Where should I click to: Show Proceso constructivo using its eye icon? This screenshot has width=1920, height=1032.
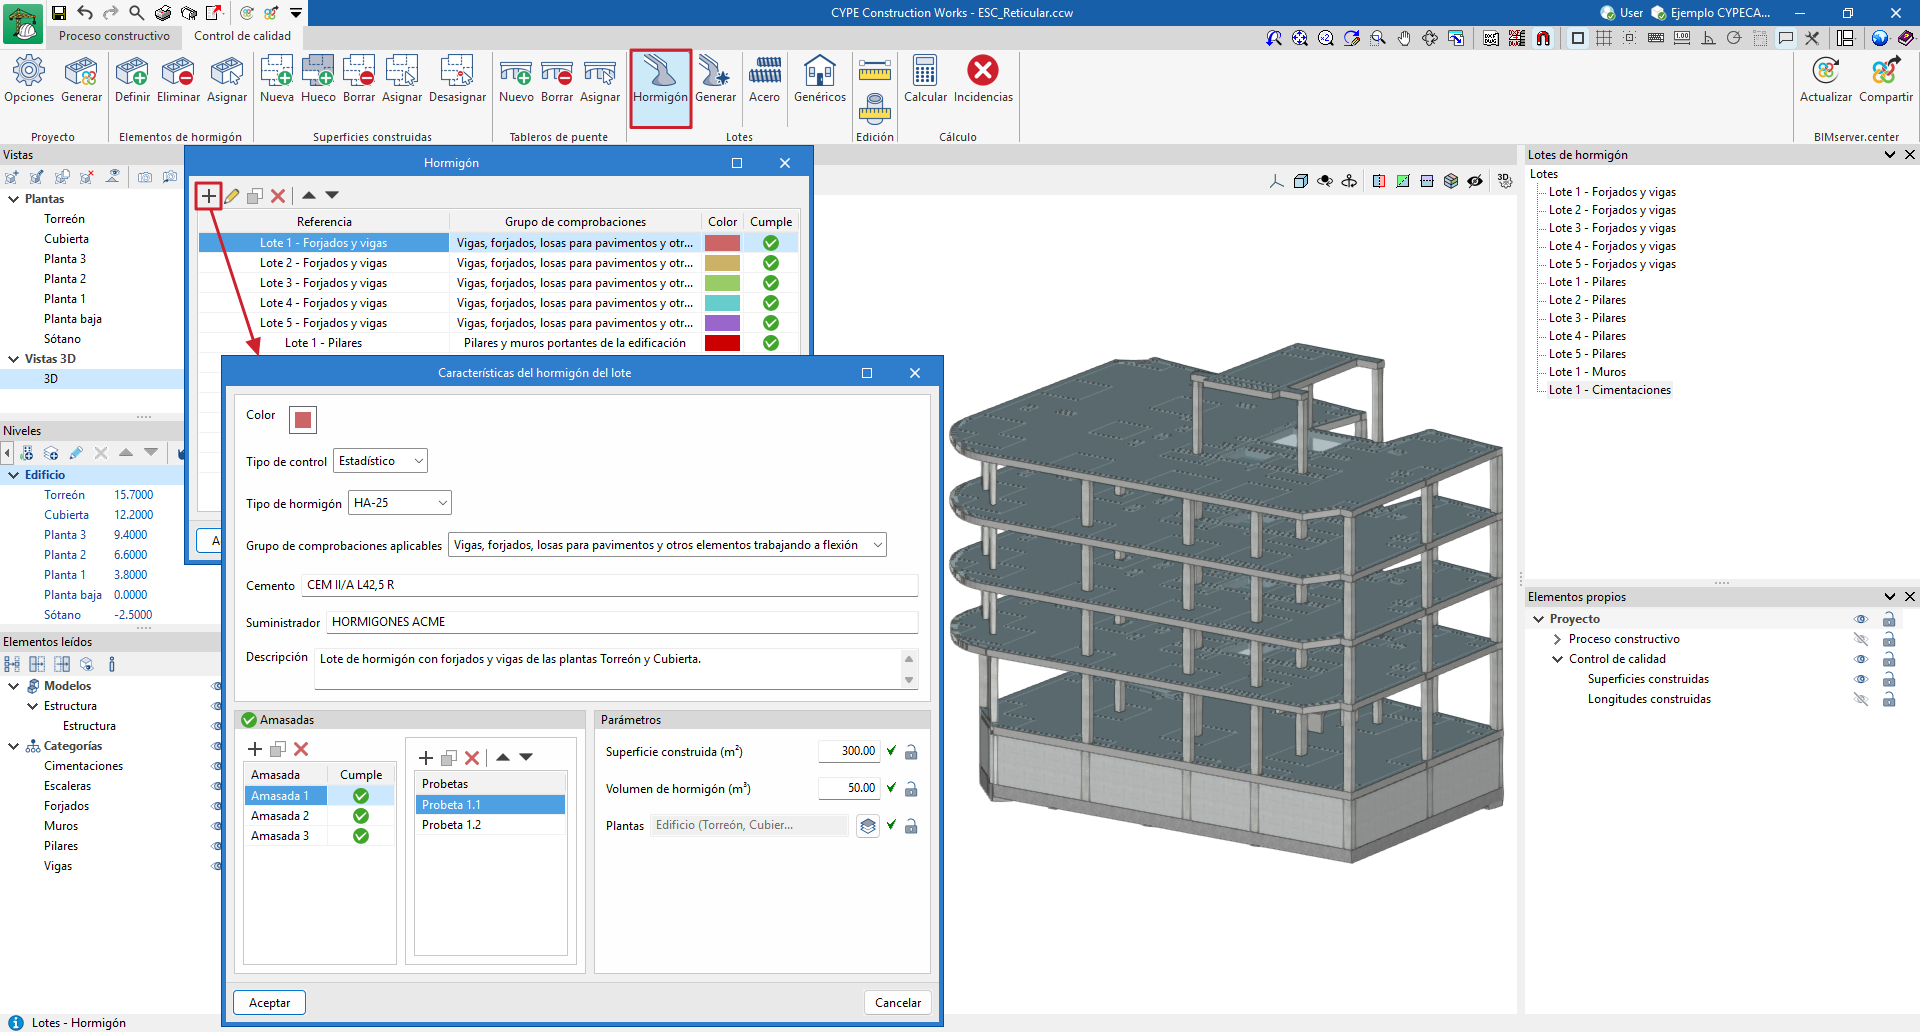point(1860,639)
